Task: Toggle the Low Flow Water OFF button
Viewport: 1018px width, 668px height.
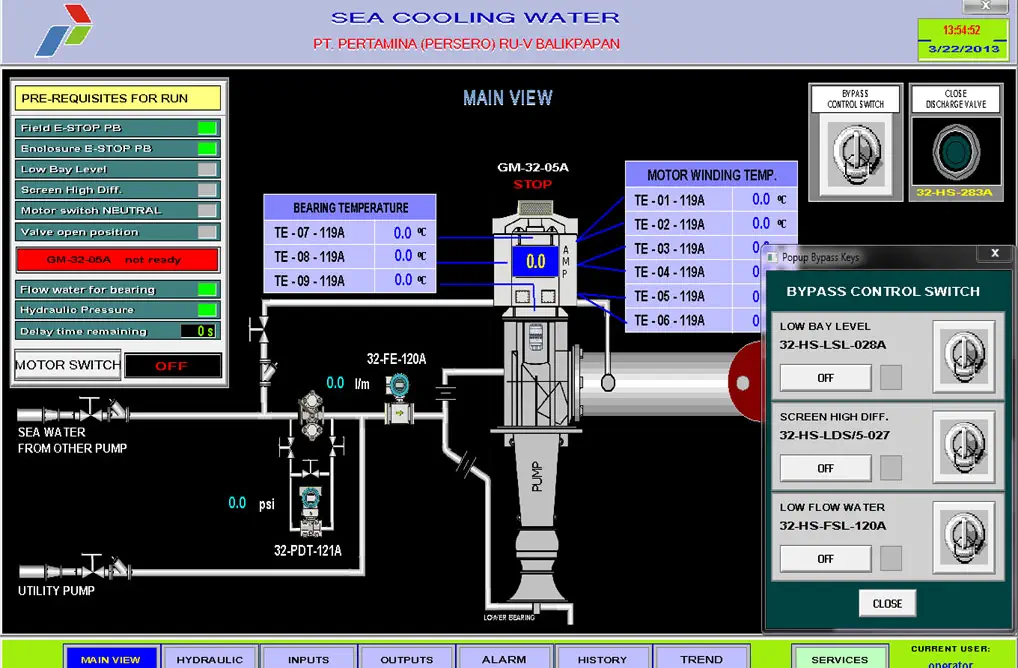Action: [x=825, y=559]
